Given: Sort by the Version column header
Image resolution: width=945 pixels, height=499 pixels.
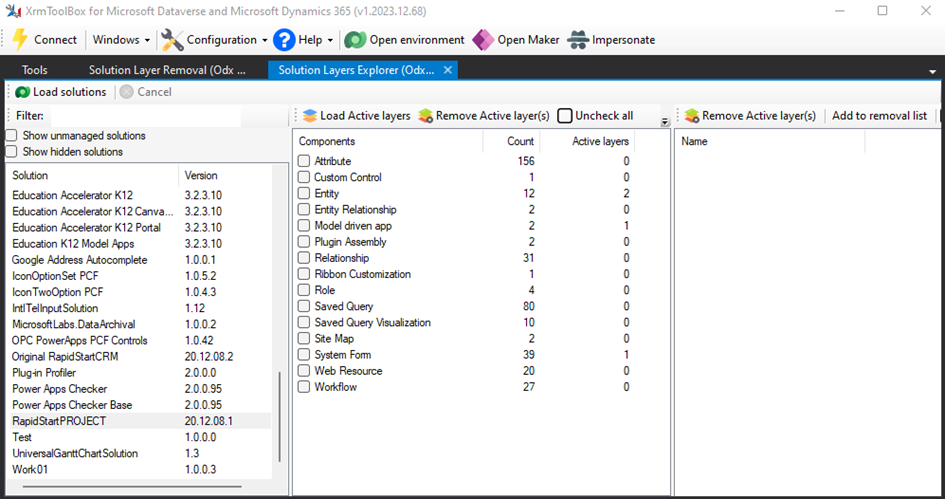Looking at the screenshot, I should [224, 175].
